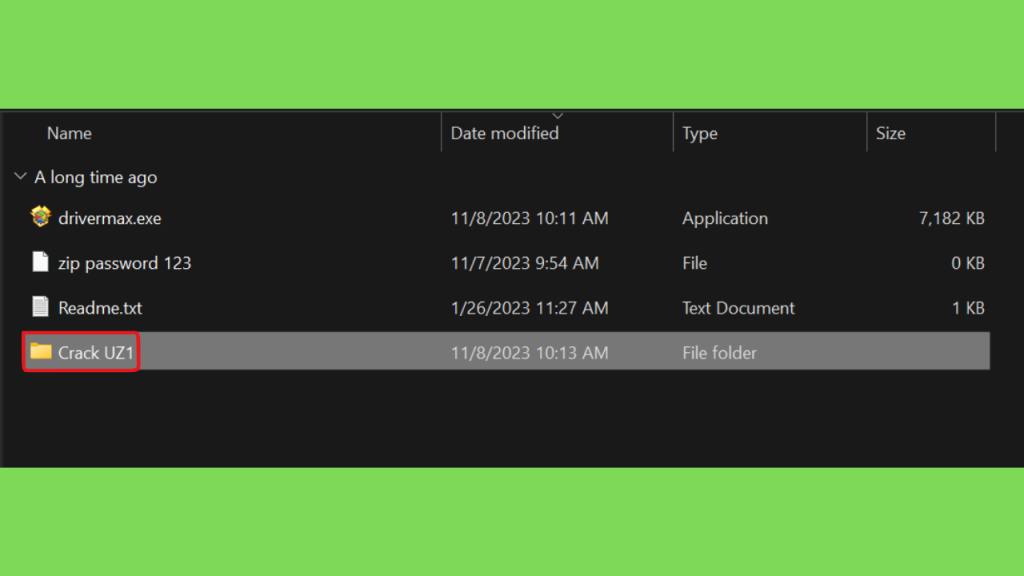Viewport: 1024px width, 576px height.
Task: Select the zip password 123 file icon
Action: click(40, 262)
